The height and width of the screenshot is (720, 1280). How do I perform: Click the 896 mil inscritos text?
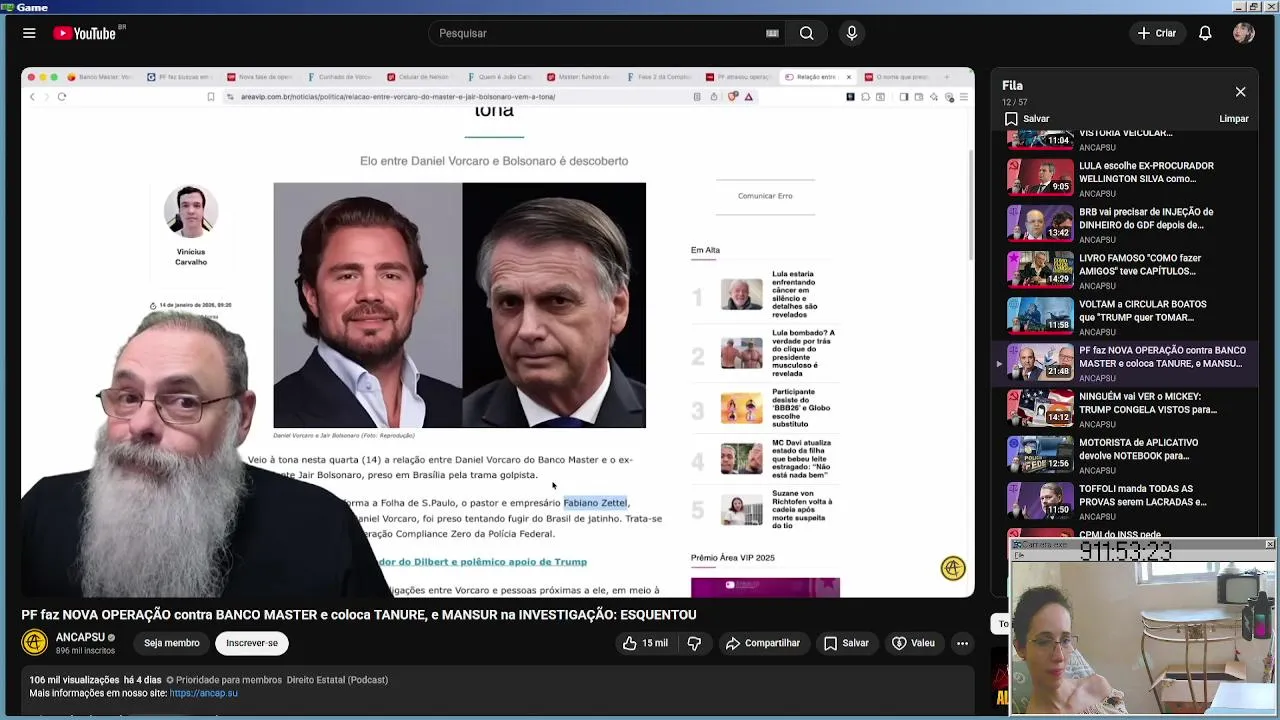pos(85,651)
